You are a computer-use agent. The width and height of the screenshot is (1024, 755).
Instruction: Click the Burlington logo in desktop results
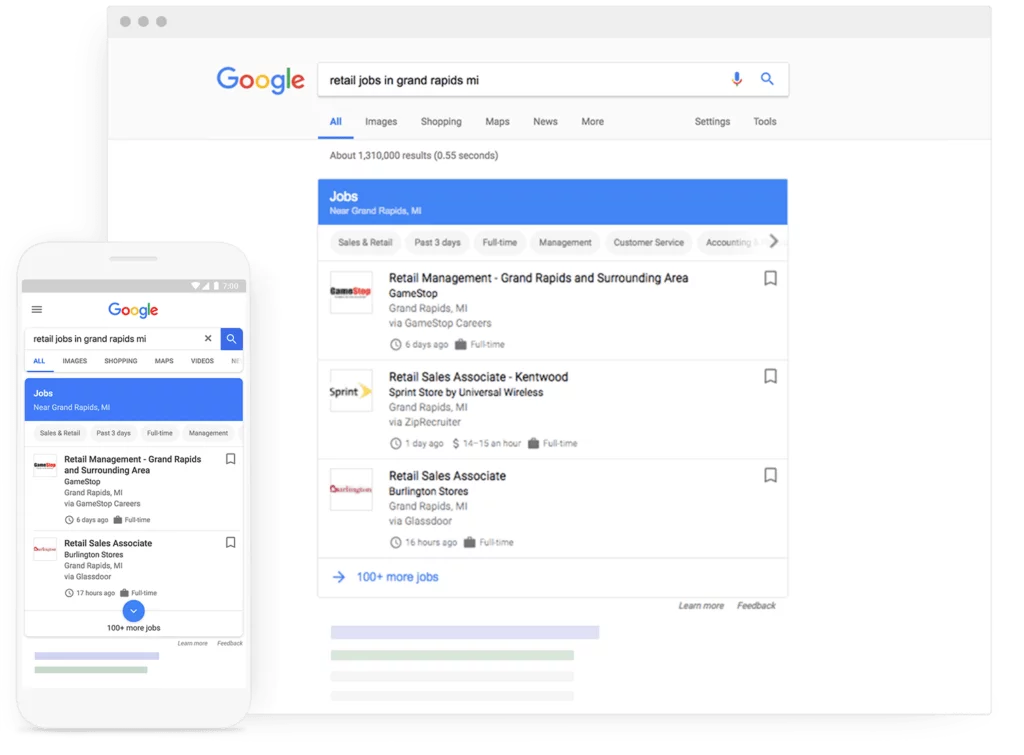point(351,490)
